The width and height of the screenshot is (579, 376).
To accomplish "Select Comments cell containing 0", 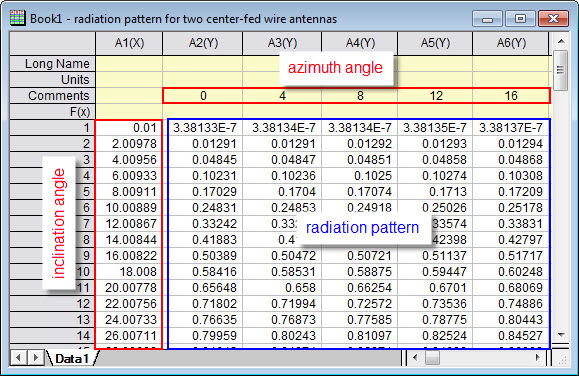I will pyautogui.click(x=203, y=96).
